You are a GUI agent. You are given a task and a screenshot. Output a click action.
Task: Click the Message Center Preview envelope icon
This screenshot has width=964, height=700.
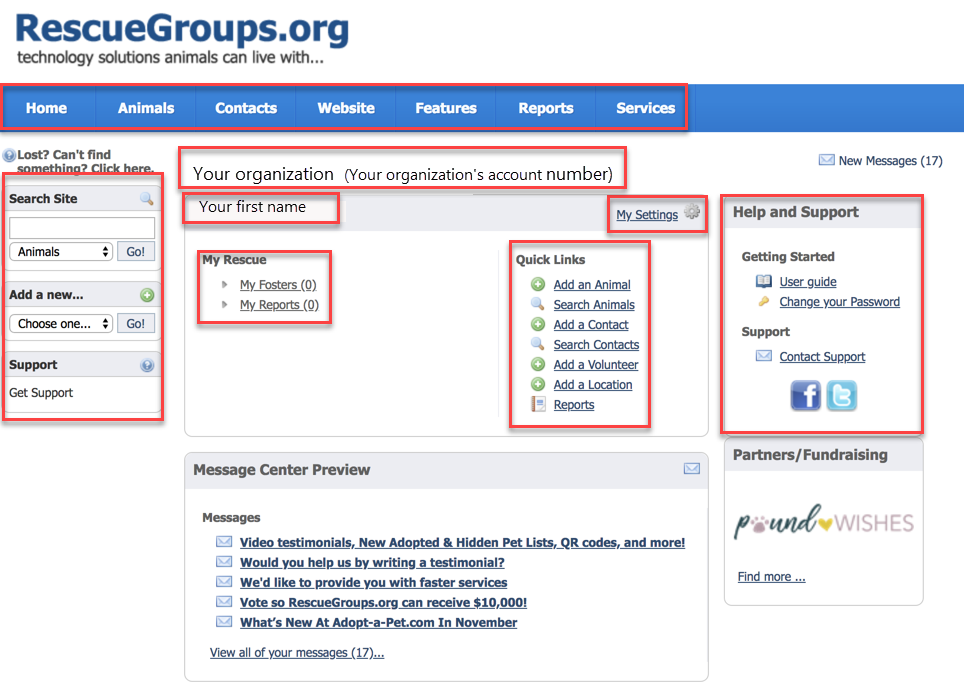(x=692, y=469)
